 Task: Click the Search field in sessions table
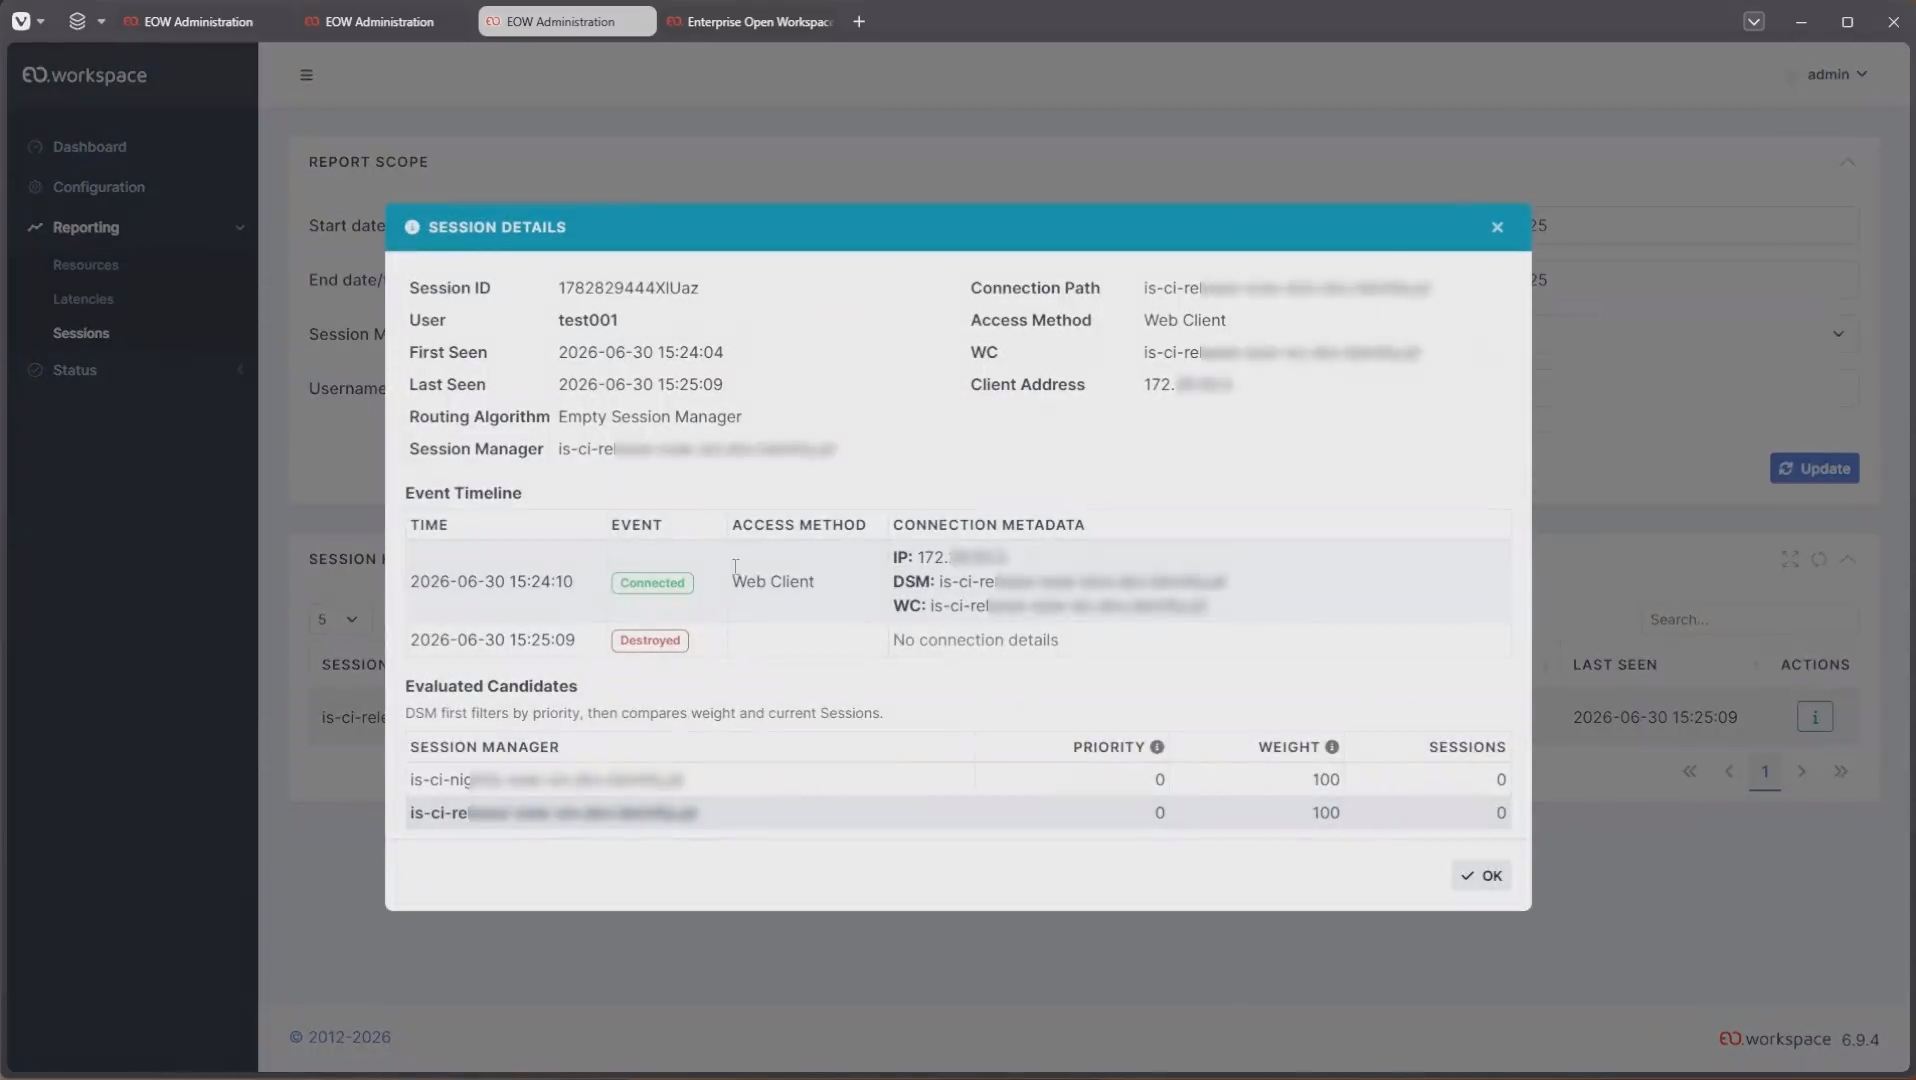click(x=1749, y=620)
